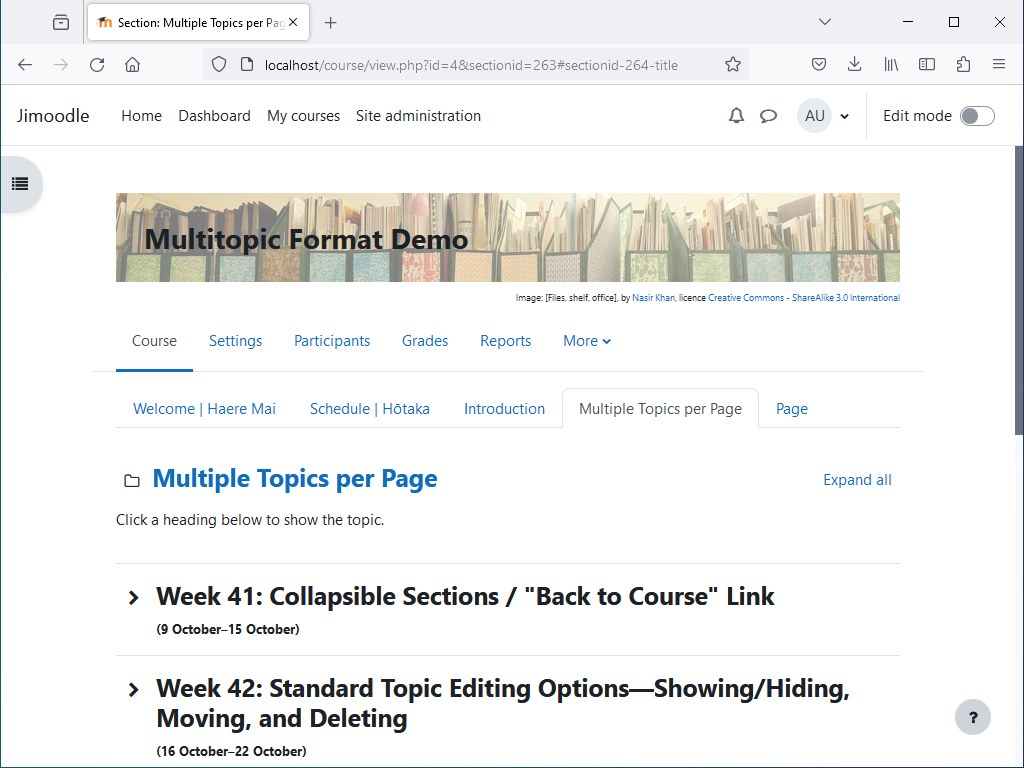Open the course index drawer icon
The width and height of the screenshot is (1024, 768).
pyautogui.click(x=20, y=184)
